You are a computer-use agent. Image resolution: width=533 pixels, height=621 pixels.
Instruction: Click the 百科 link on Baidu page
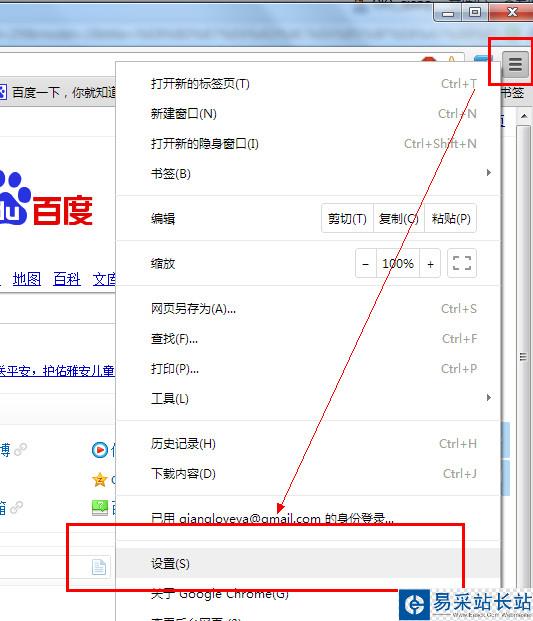click(67, 279)
